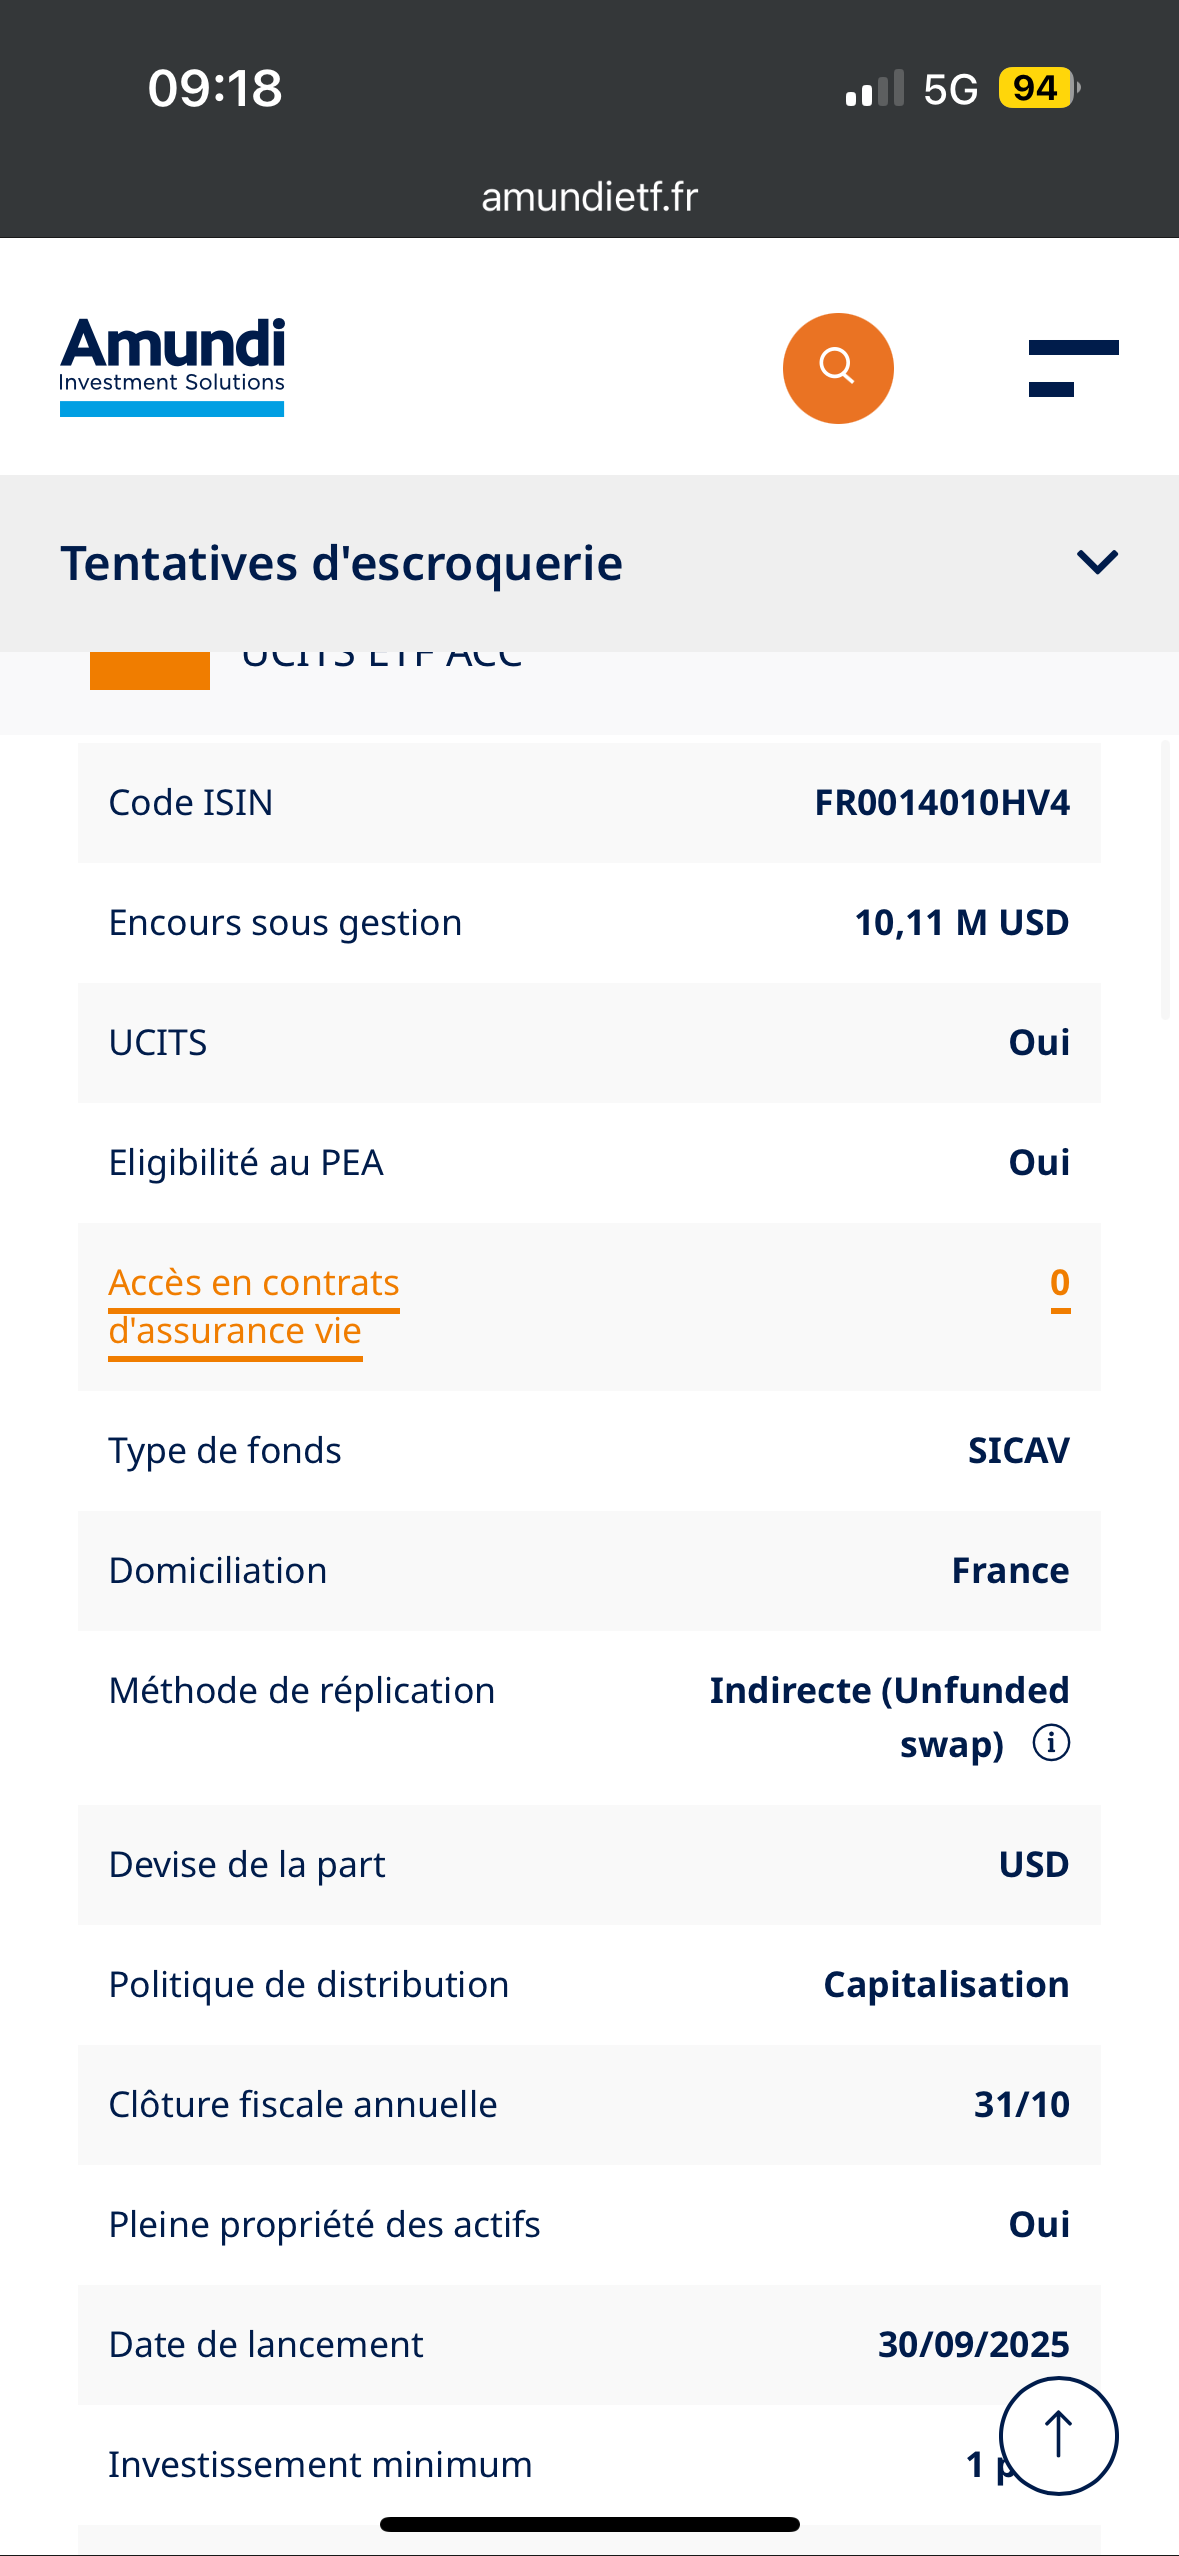Click the Encours sous gestion value
Screen dimensions: 1179x2556
(x=961, y=923)
